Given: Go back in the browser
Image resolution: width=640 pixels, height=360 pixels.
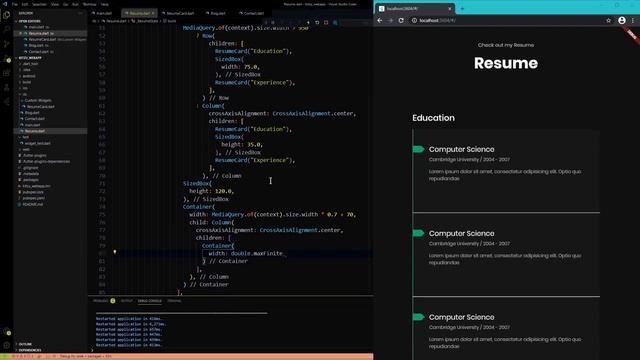Looking at the screenshot, I should pos(380,20).
